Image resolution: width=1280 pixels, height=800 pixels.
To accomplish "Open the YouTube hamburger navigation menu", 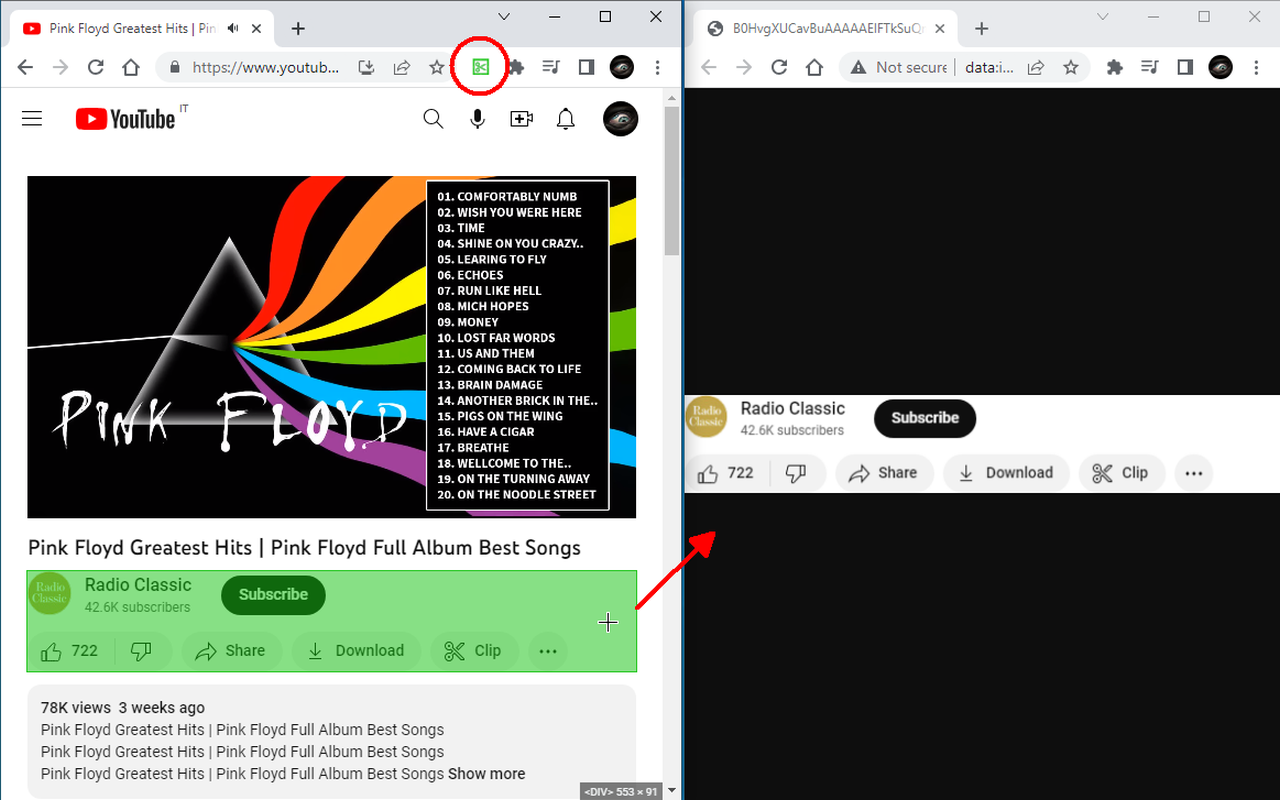I will point(32,118).
